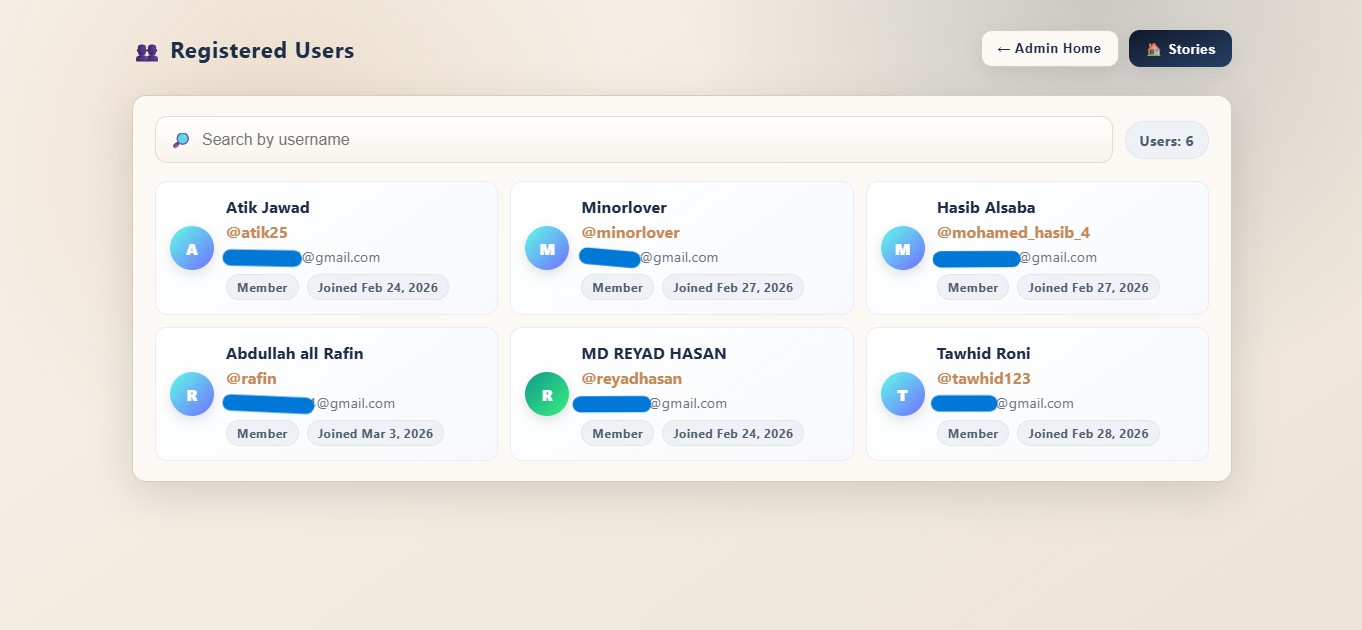1362x630 pixels.
Task: Click the name MD REYAD HASAN
Action: tap(654, 354)
